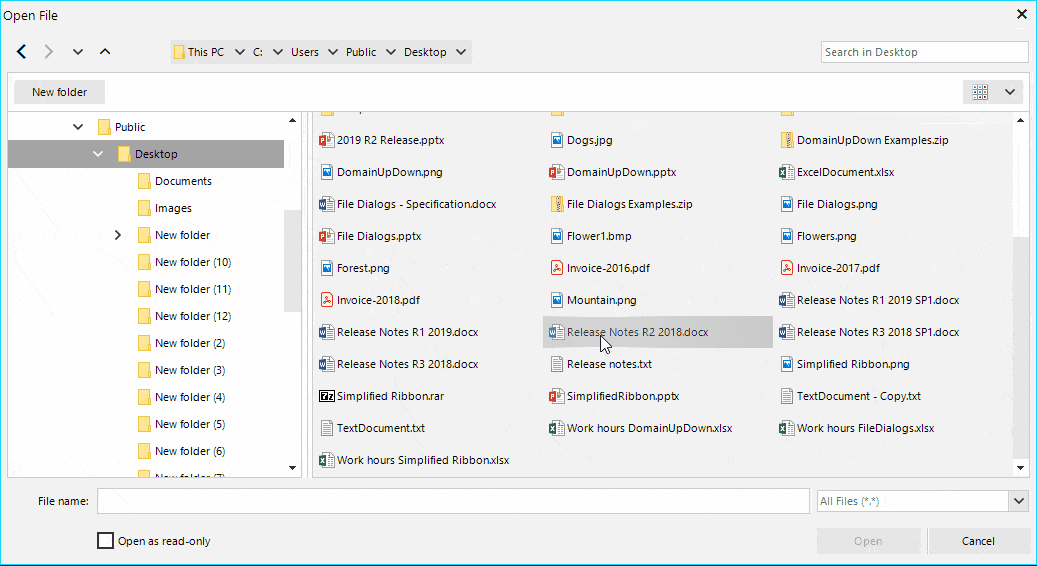Expand the New folder tree node

tap(118, 235)
